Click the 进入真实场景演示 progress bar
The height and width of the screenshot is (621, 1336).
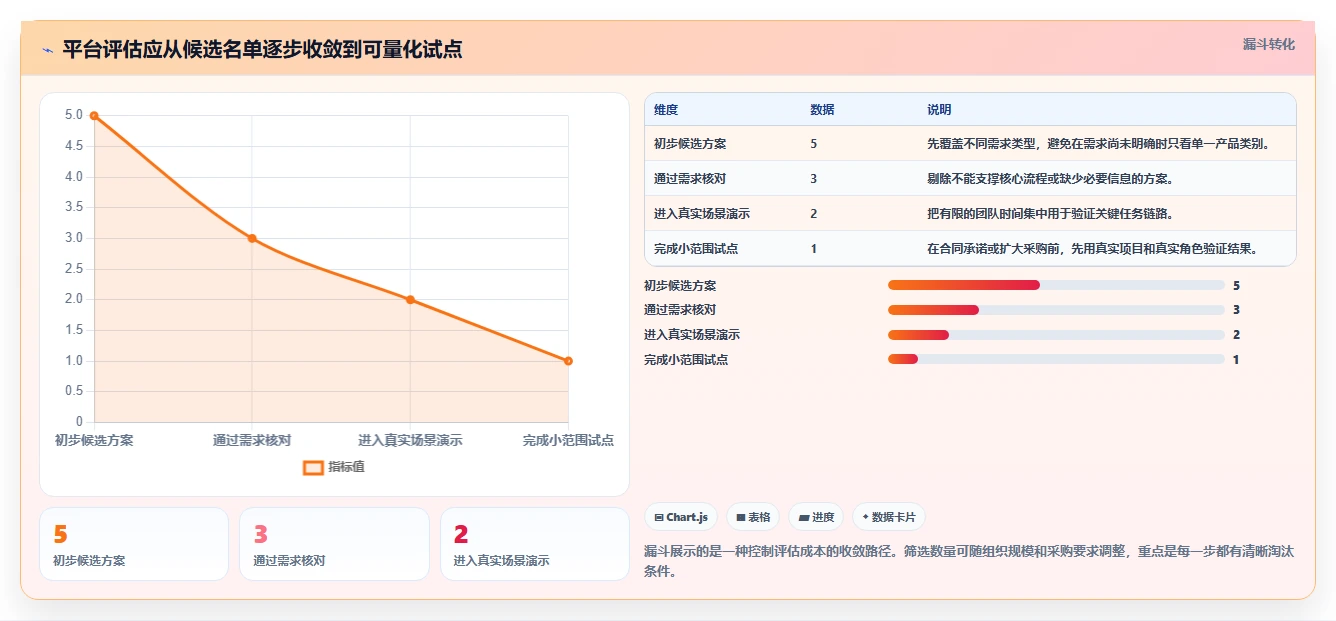[x=1056, y=335]
